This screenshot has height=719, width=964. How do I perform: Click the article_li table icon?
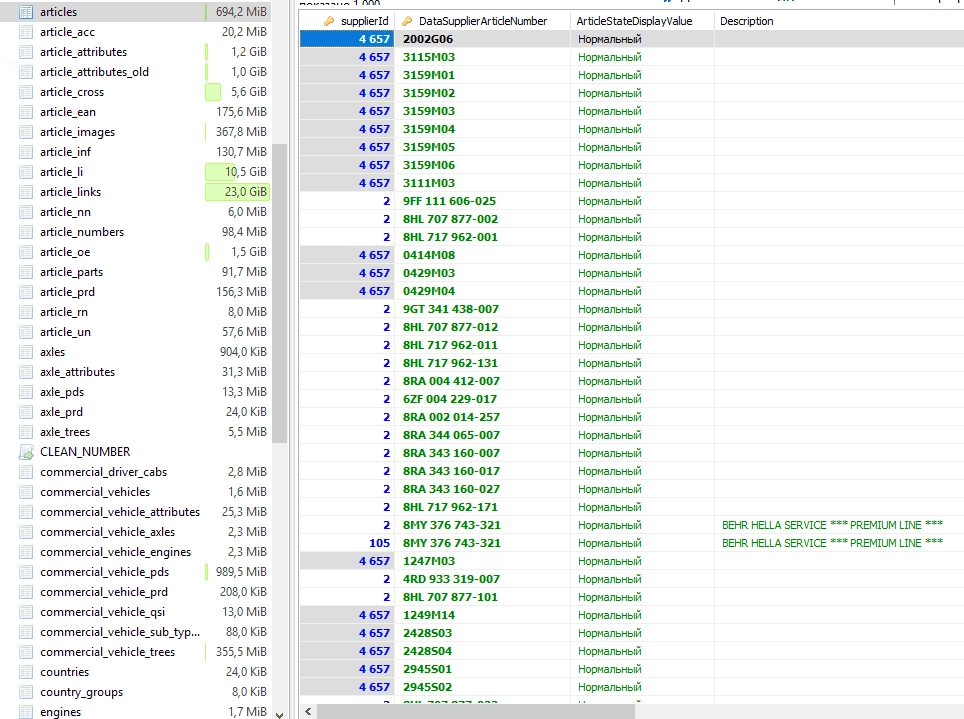click(x=26, y=172)
